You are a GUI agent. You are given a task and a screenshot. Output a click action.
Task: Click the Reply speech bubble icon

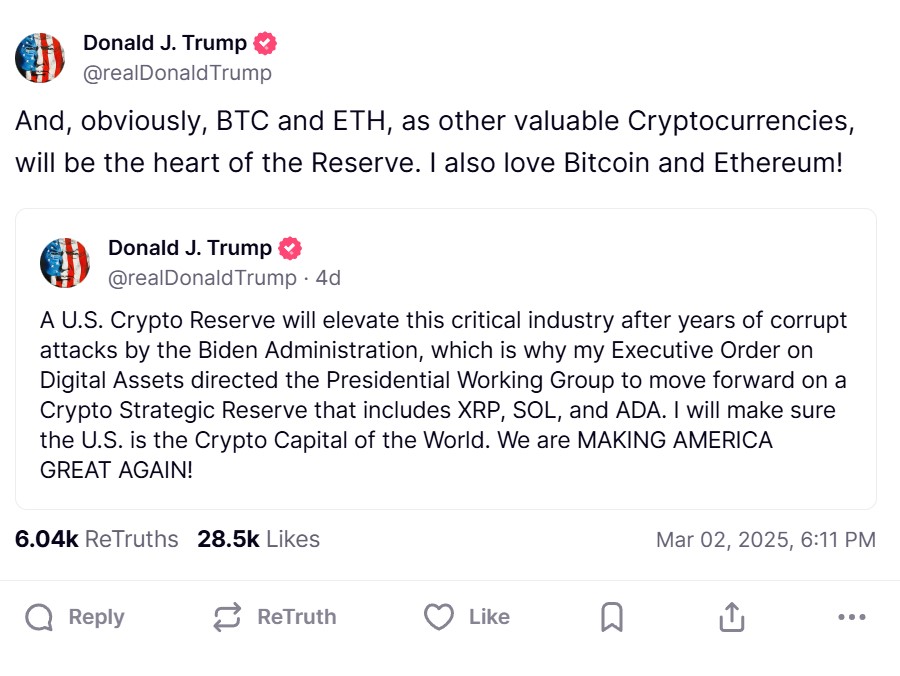pyautogui.click(x=40, y=617)
